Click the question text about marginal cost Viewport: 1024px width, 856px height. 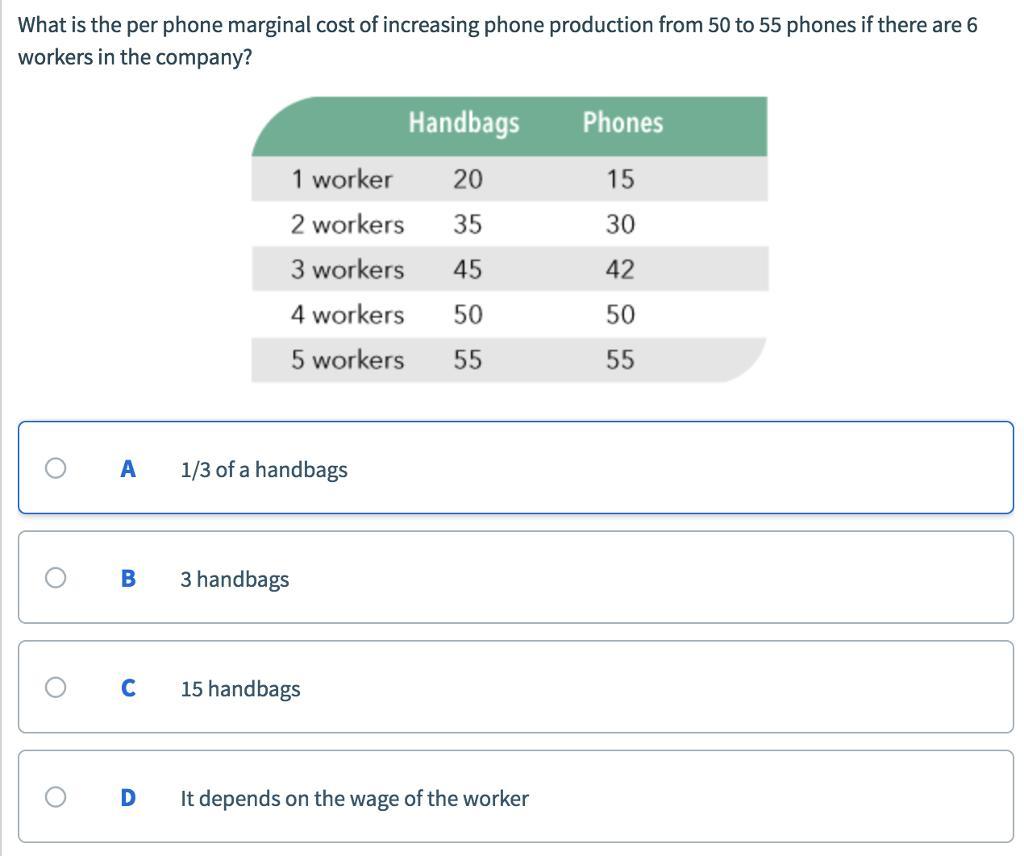(x=498, y=40)
